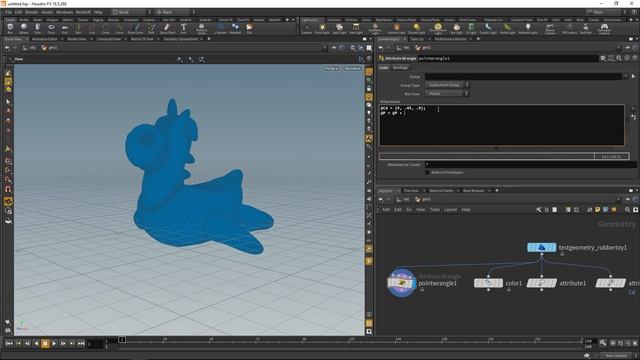Click the testgeometry_rubbertoy1 node
Viewport: 640px width, 360px height.
click(542, 247)
